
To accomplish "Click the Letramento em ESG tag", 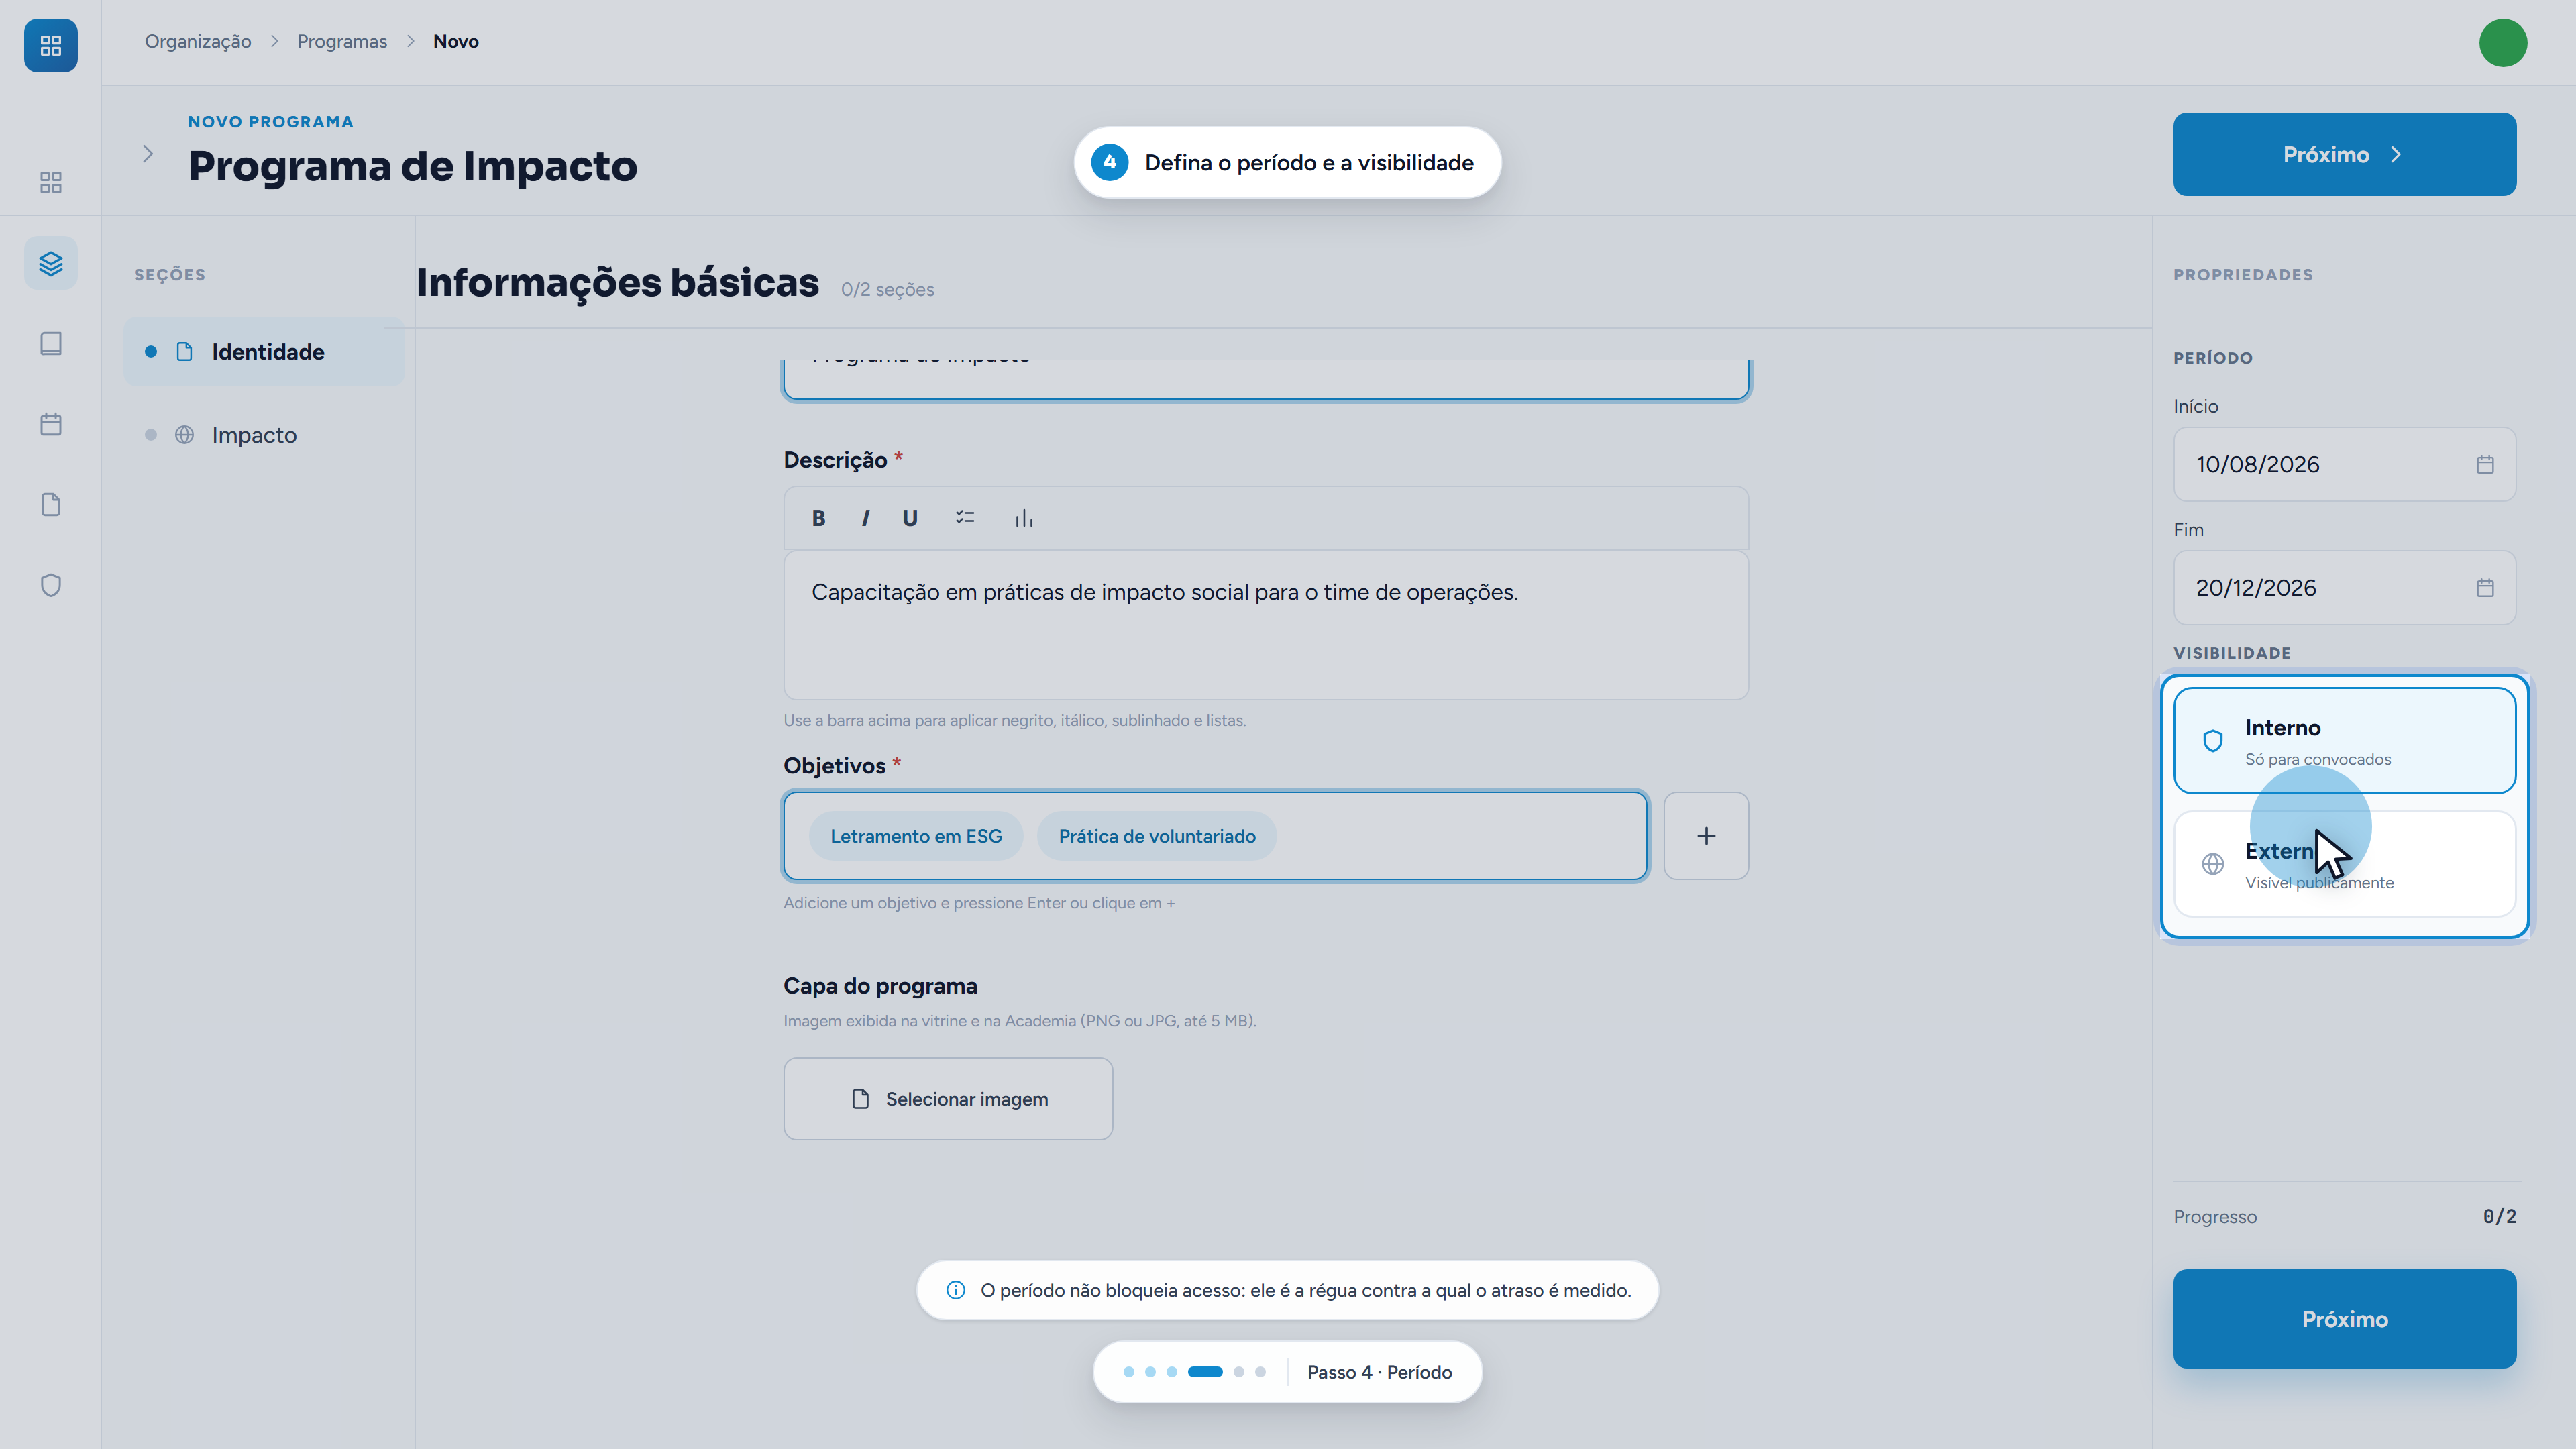I will [x=916, y=836].
